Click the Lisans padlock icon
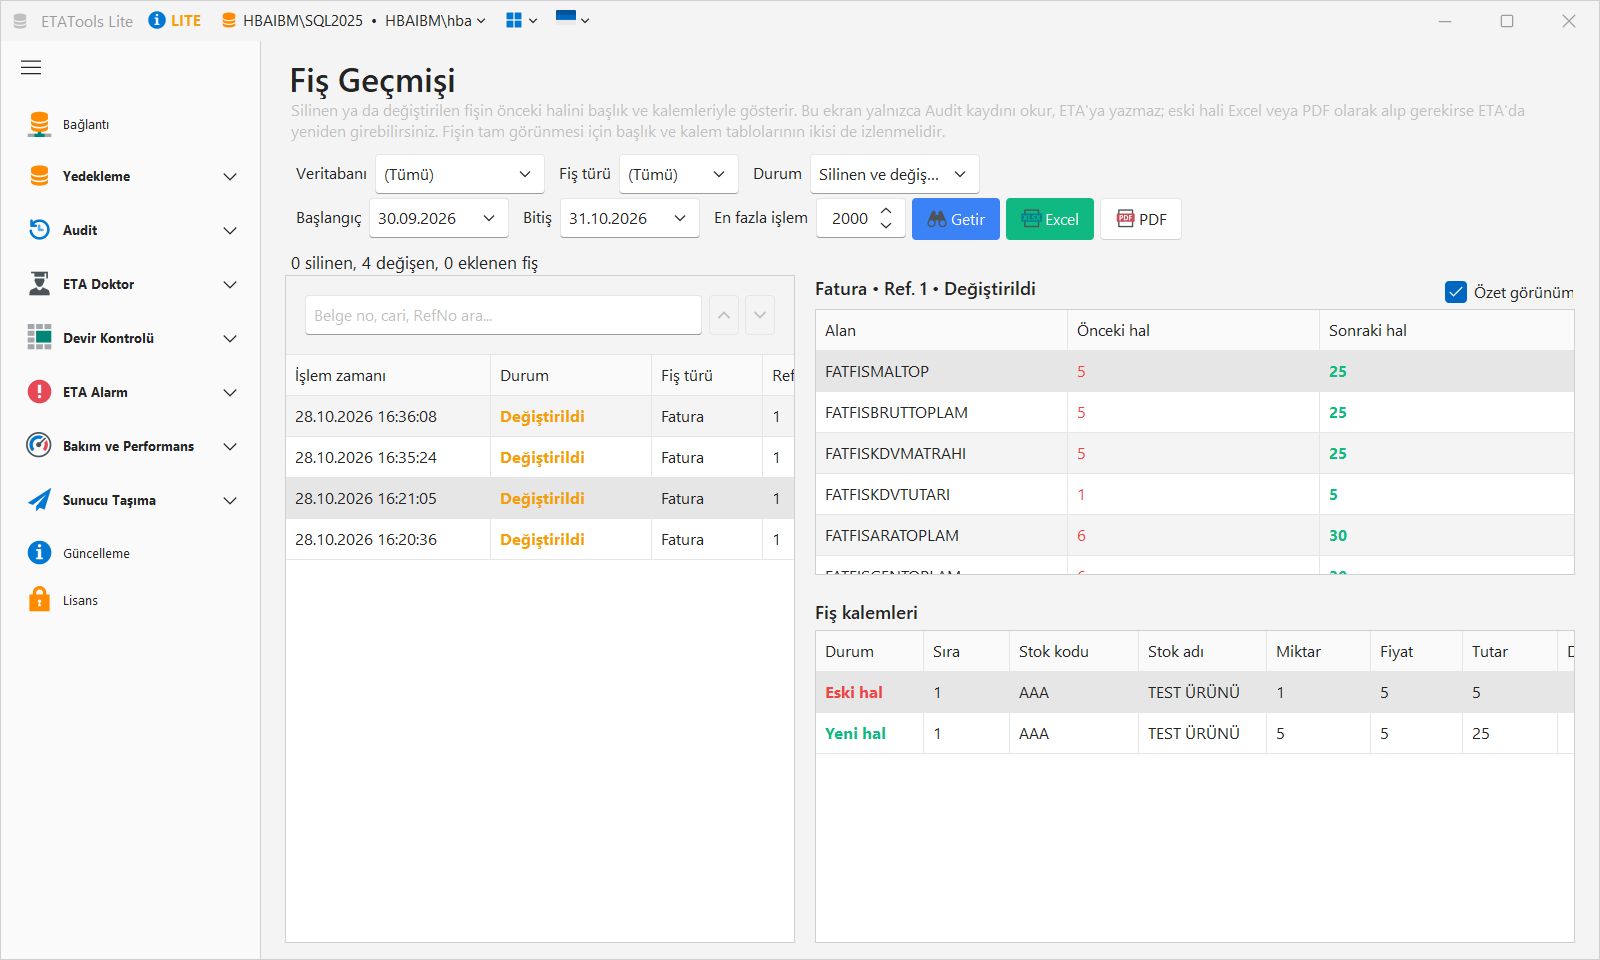 [x=39, y=600]
